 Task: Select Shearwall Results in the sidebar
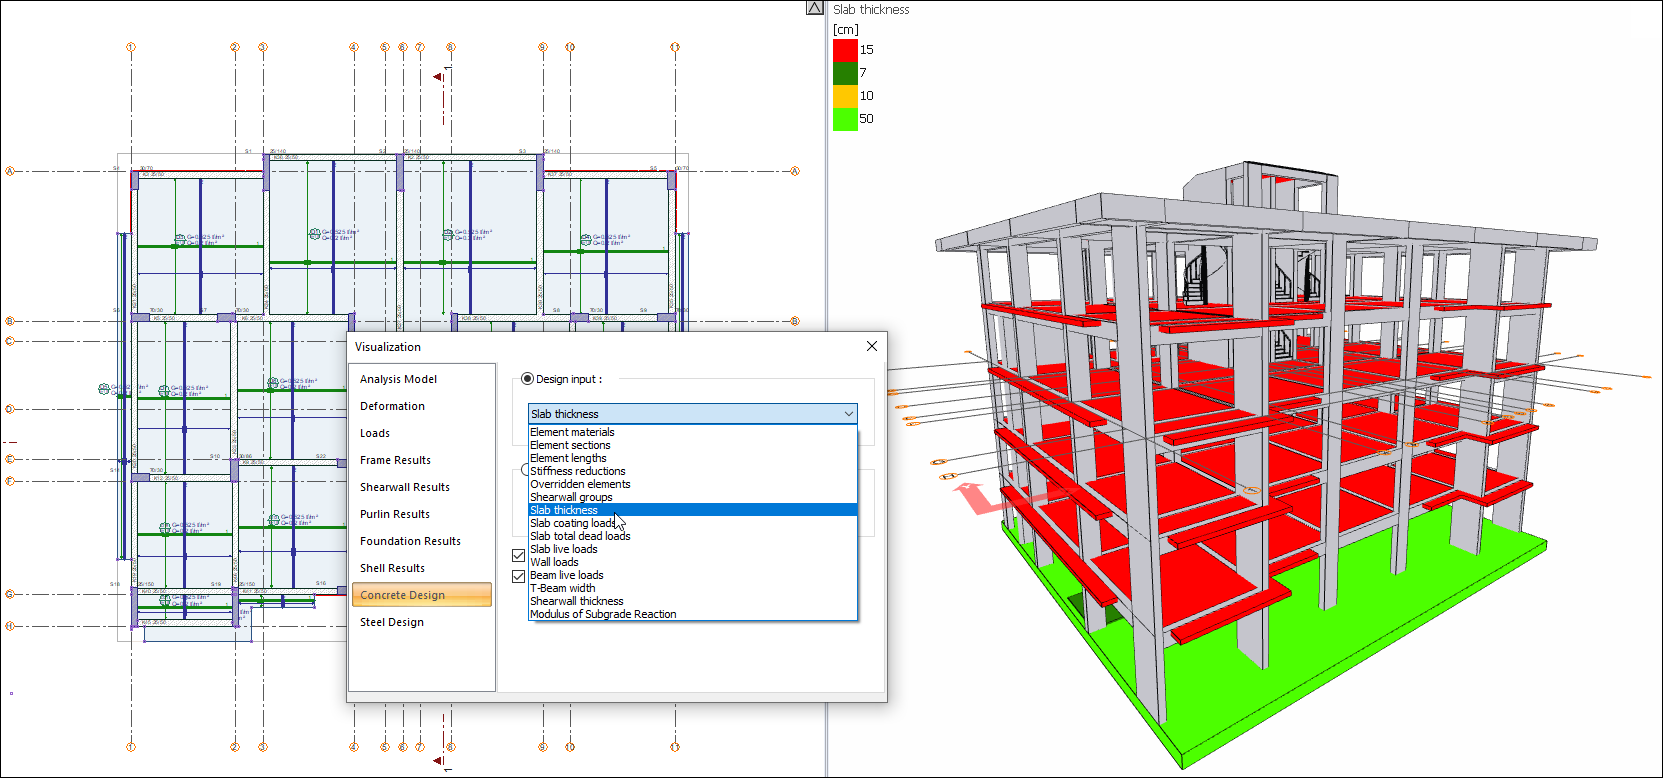(405, 487)
